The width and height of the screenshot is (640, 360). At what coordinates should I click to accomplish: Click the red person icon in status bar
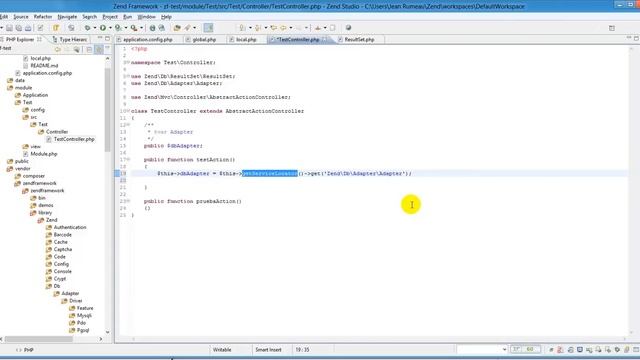coord(560,350)
